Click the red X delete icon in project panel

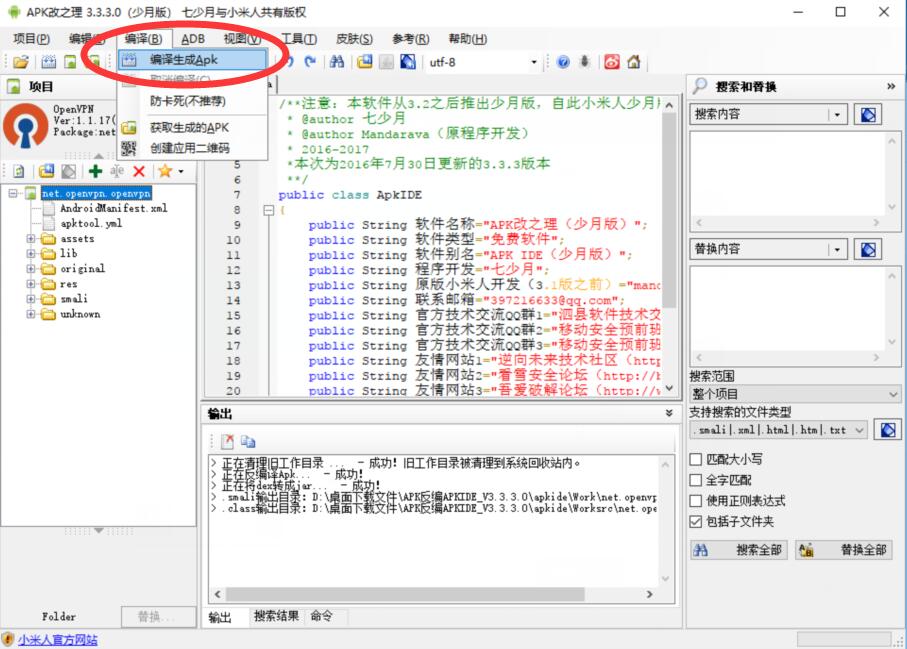[x=139, y=172]
